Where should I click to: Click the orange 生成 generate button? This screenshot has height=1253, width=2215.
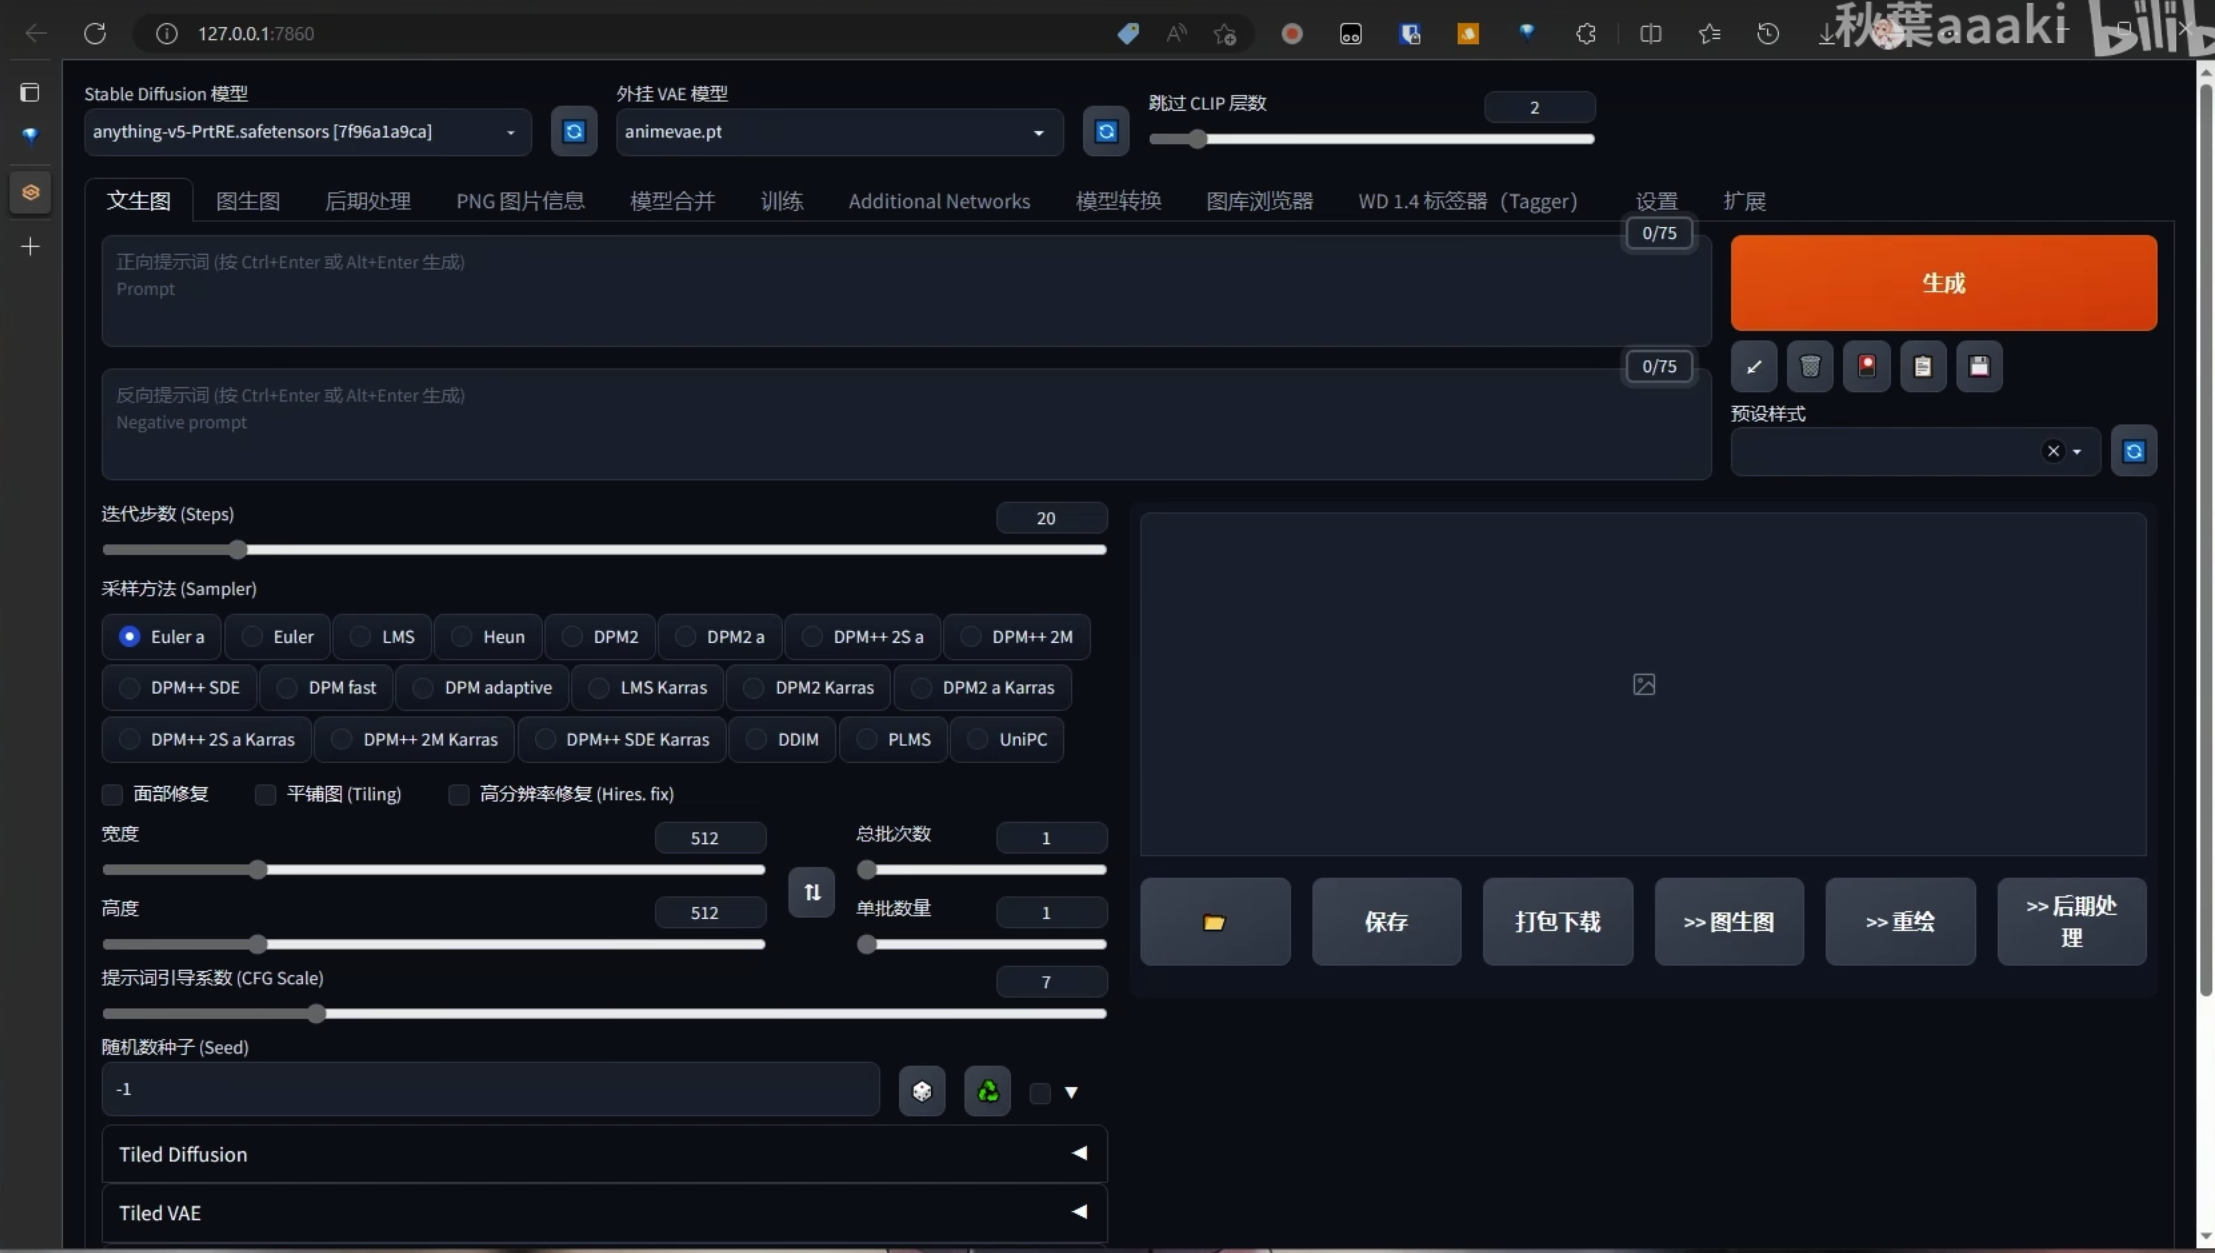tap(1941, 283)
